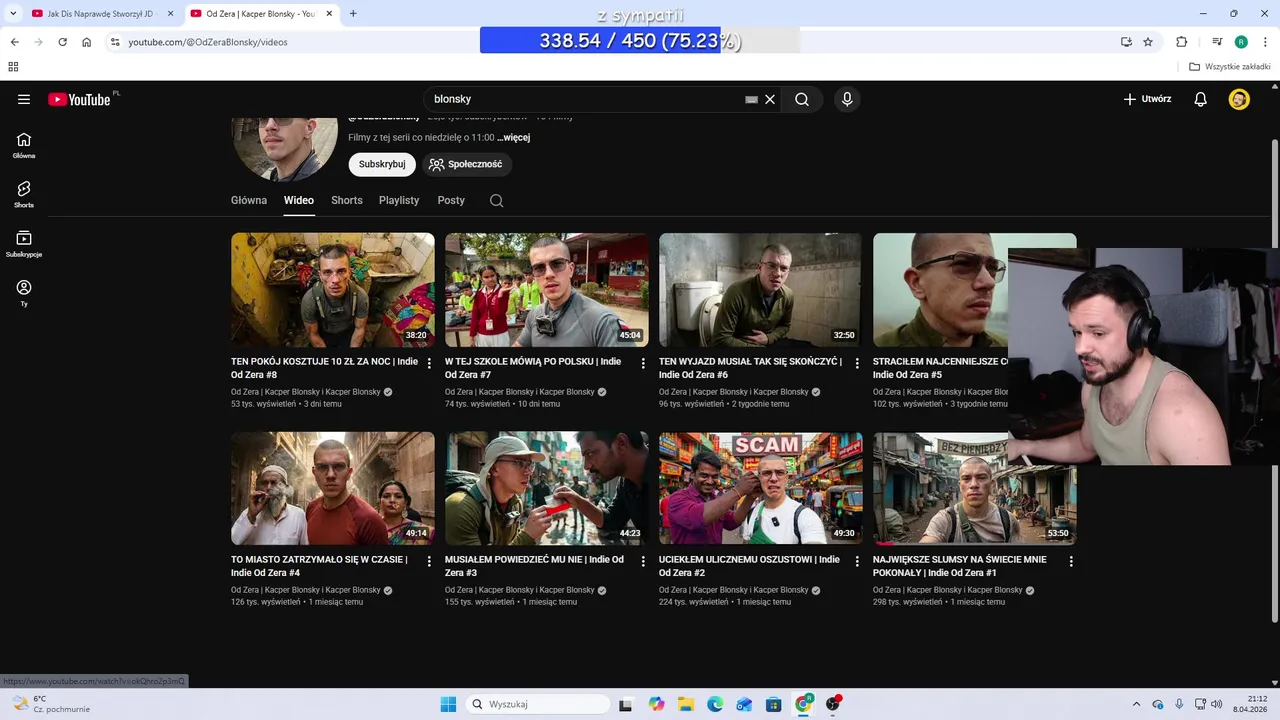Click the channel name under Indie Od Zera #4
1280x720 pixels.
(x=306, y=590)
